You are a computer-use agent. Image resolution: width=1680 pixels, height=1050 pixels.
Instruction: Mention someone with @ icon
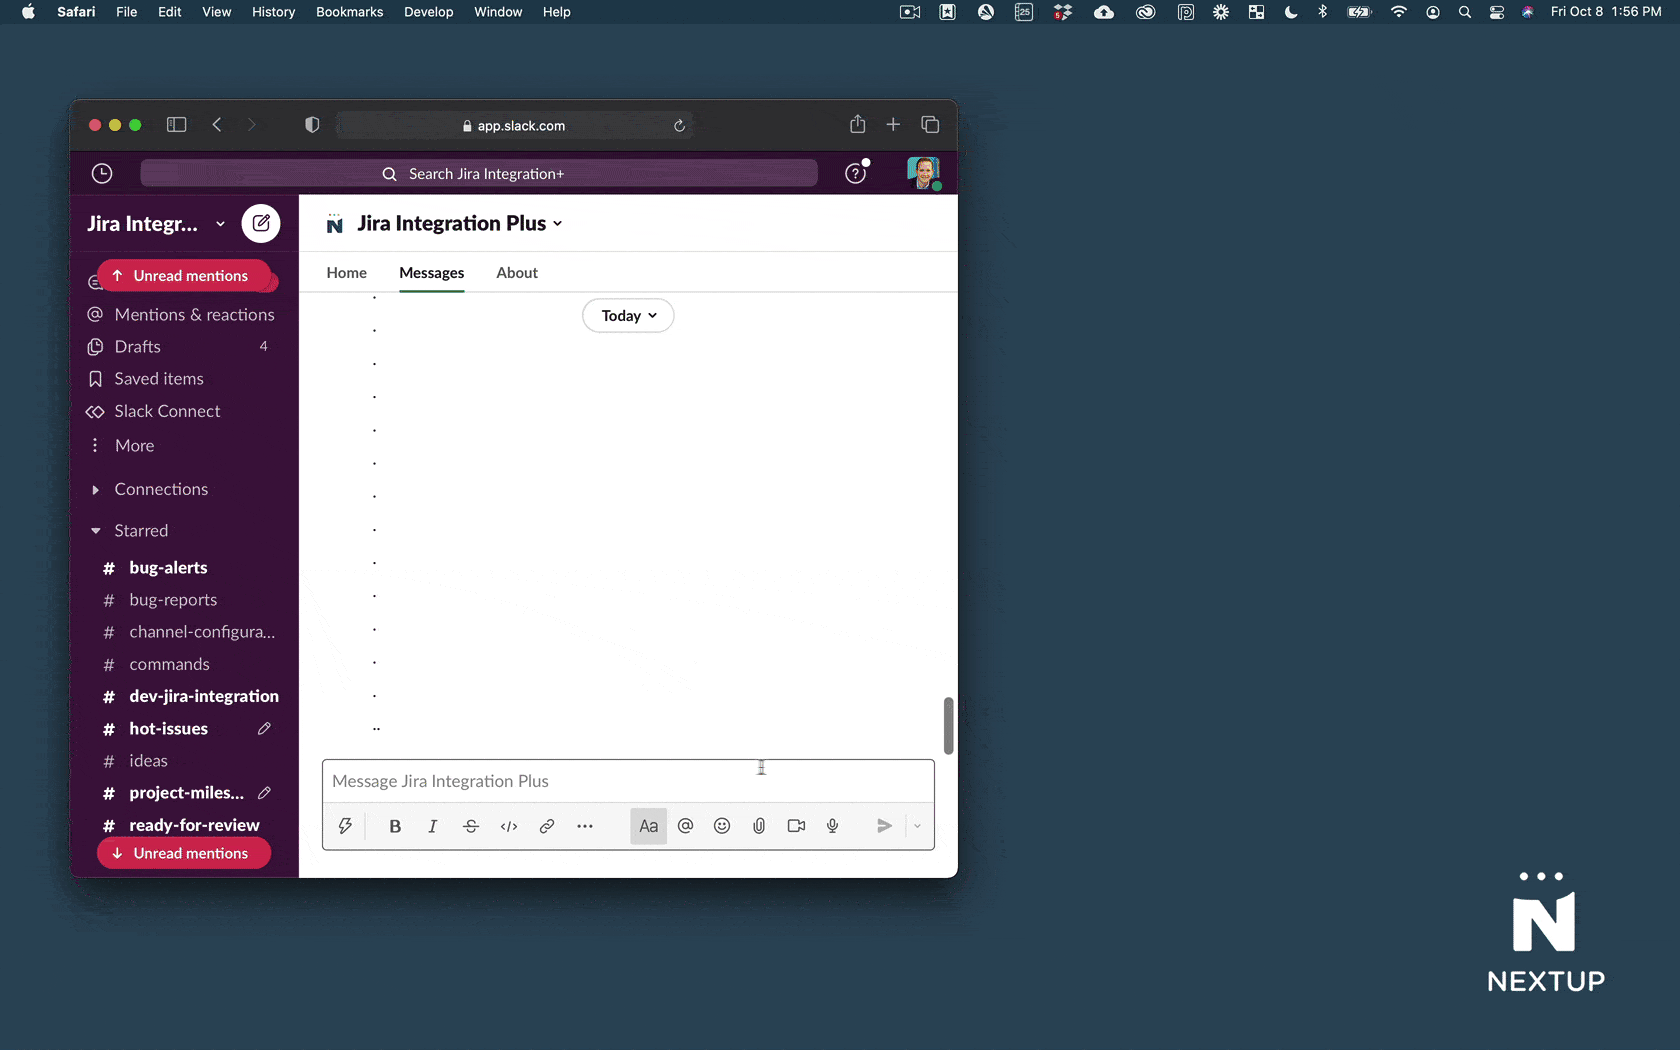pyautogui.click(x=685, y=826)
